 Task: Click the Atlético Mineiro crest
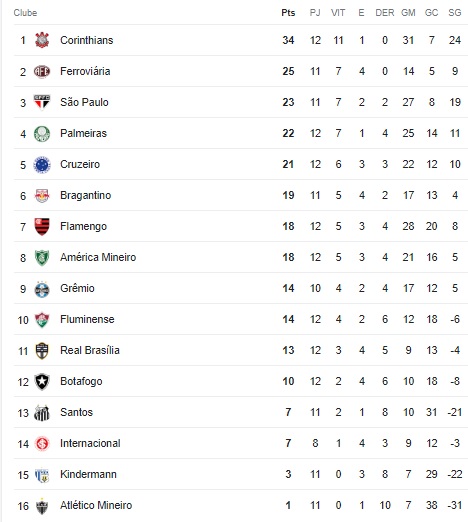pos(42,506)
